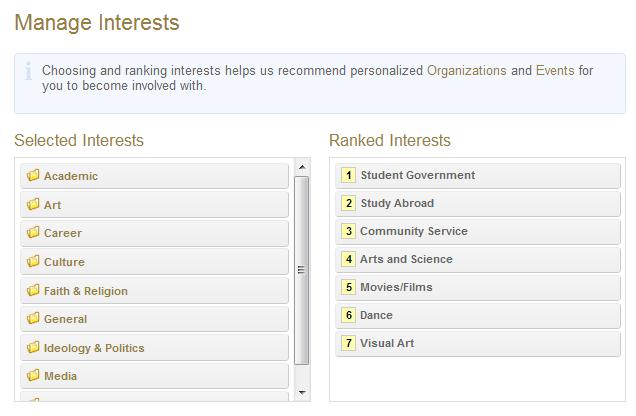This screenshot has width=636, height=416.
Task: Click the Academic folder icon
Action: click(33, 176)
